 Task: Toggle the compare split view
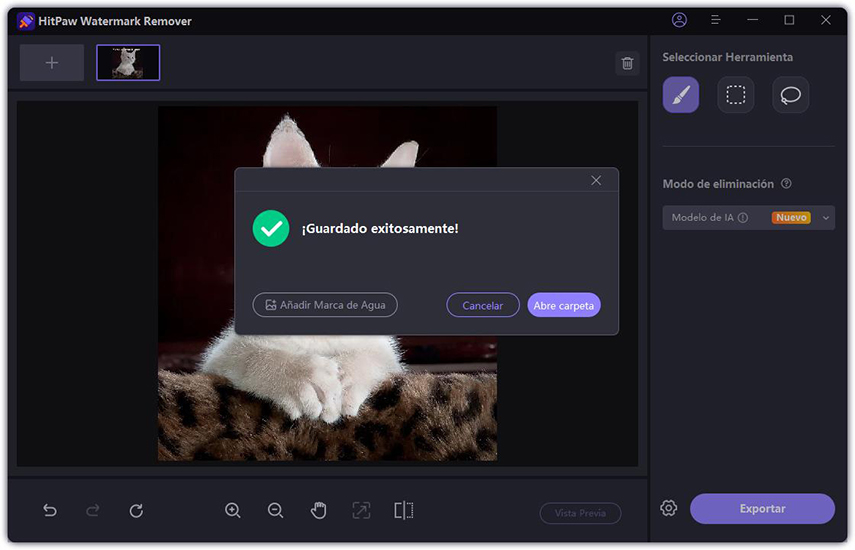point(404,511)
